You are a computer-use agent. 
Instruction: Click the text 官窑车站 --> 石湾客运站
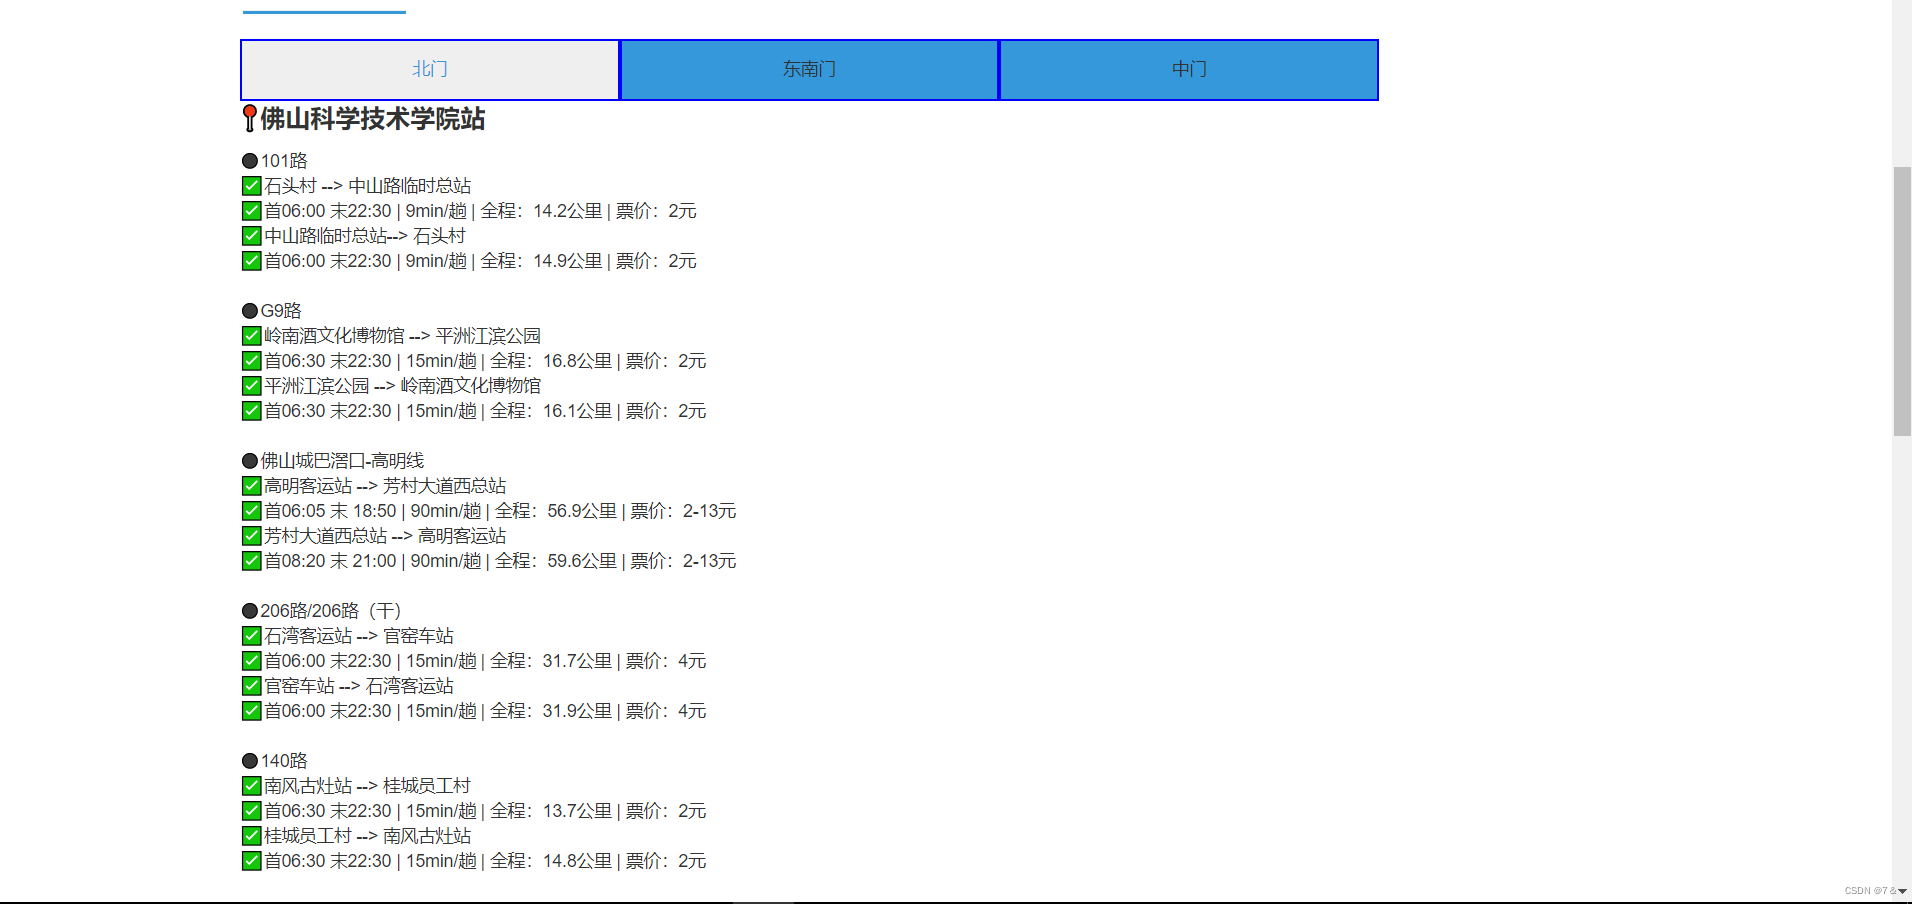(359, 686)
